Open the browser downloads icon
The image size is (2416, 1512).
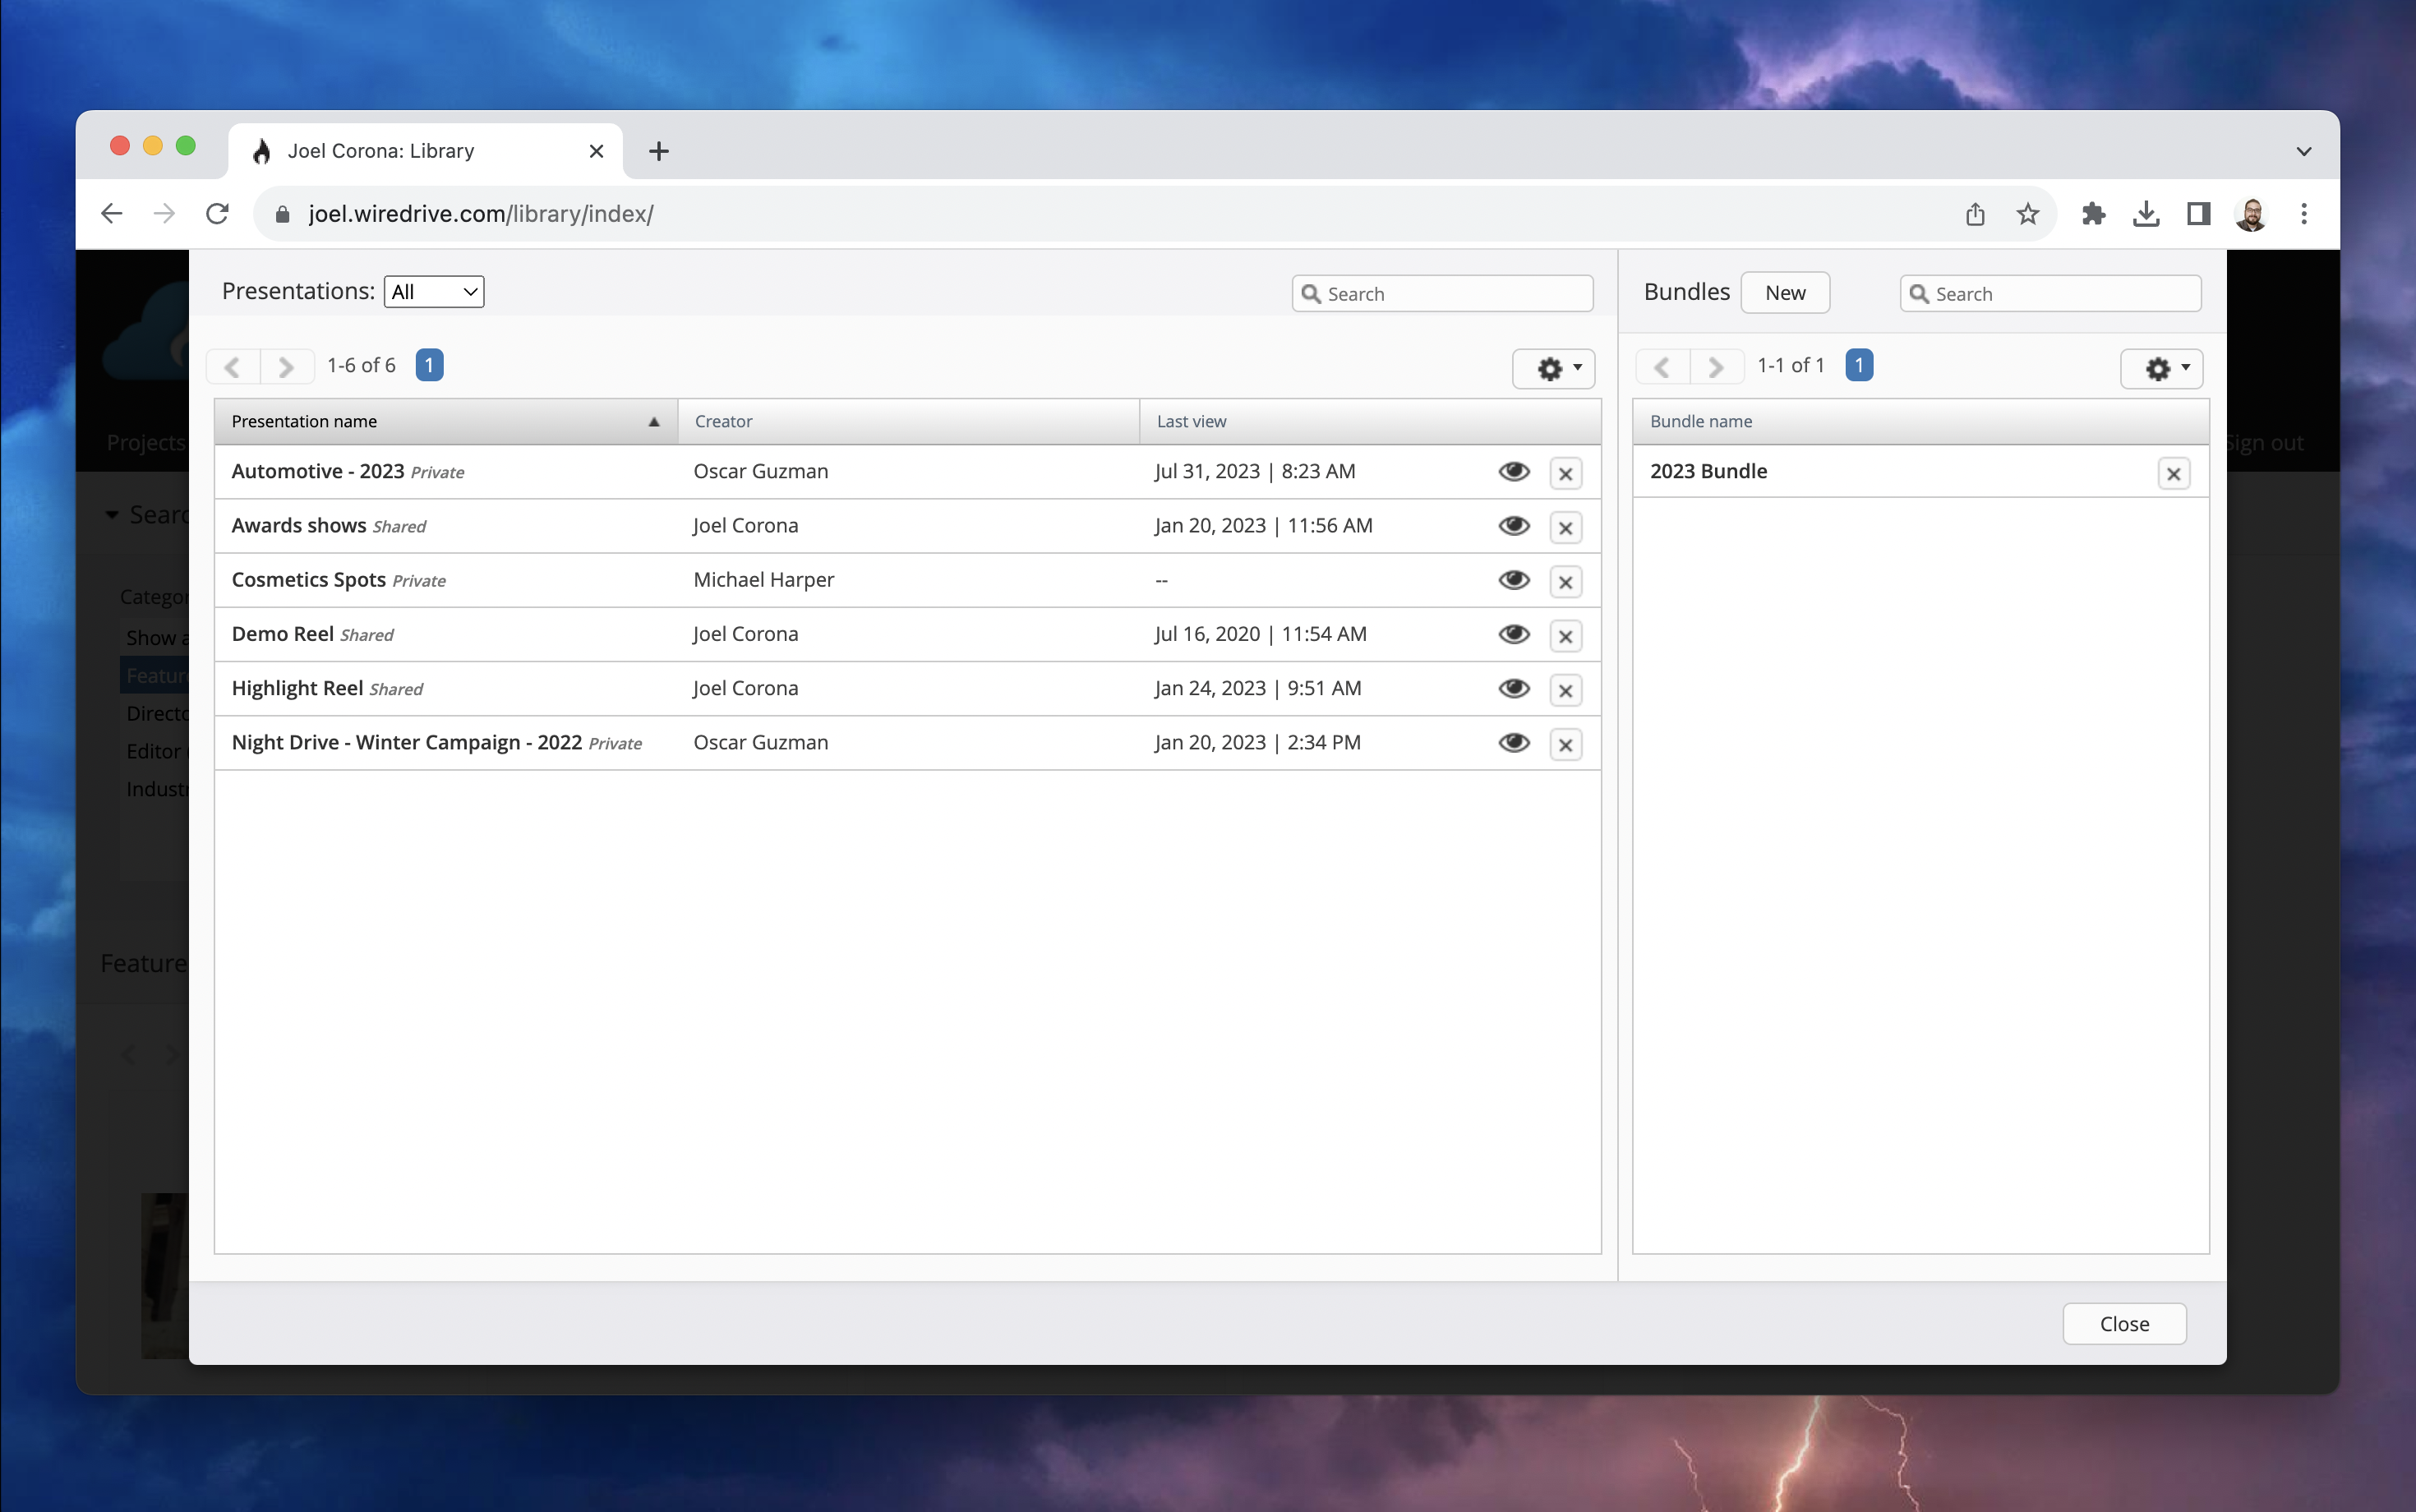tap(2145, 213)
